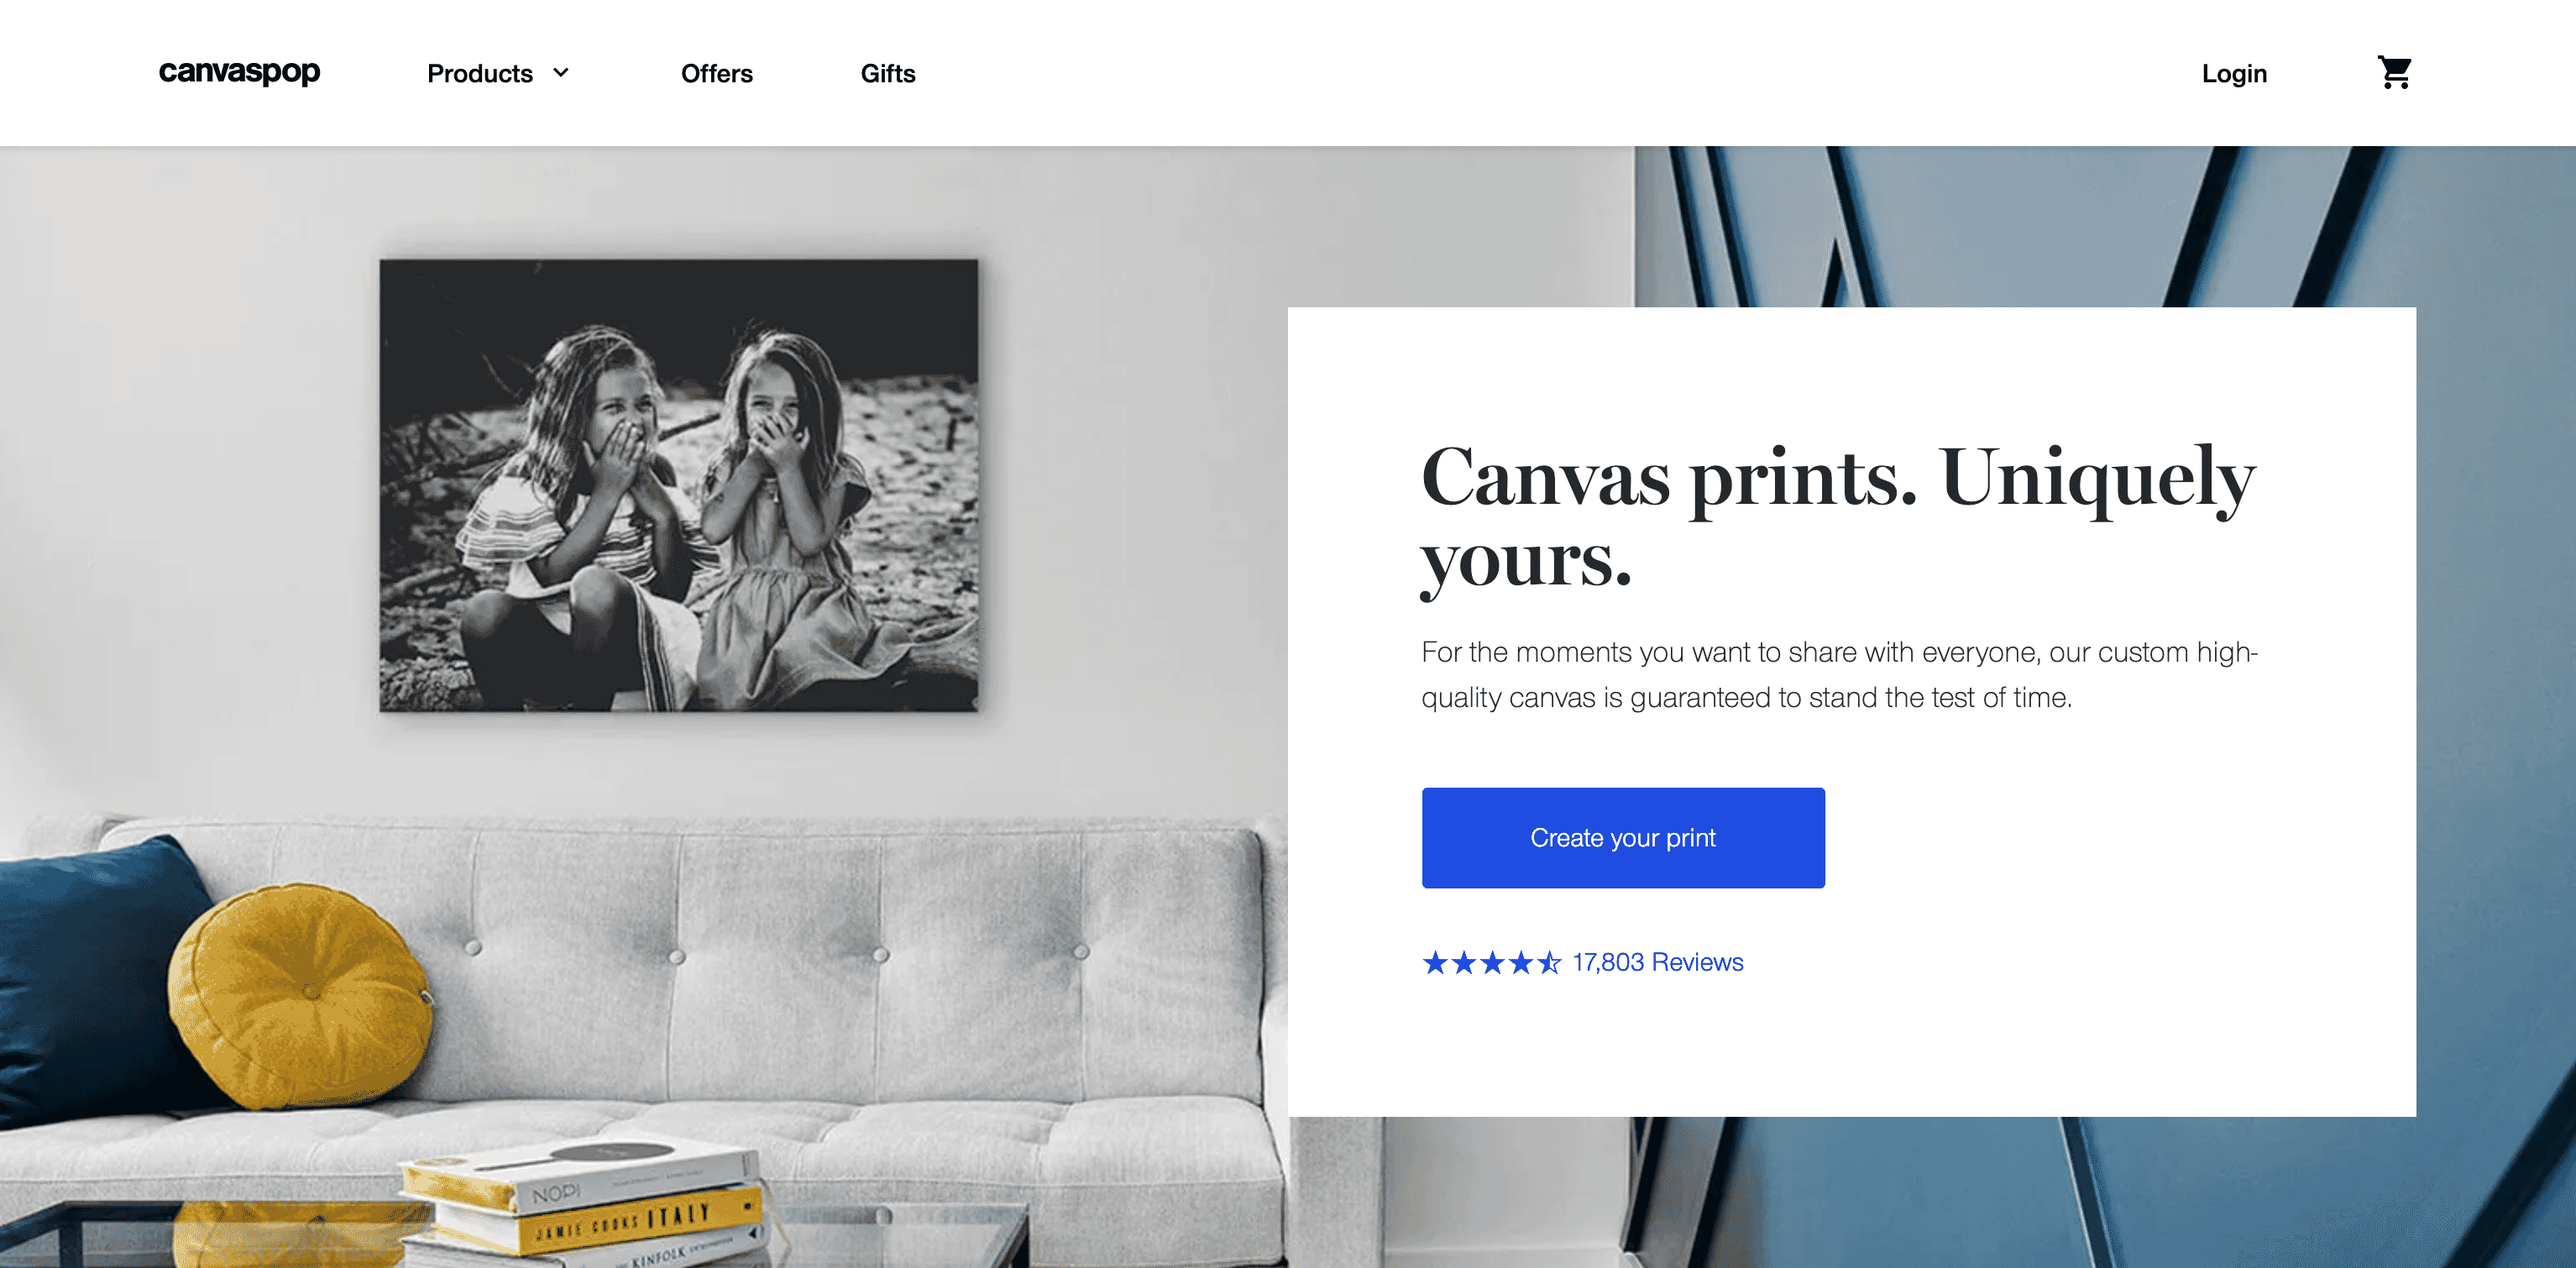The width and height of the screenshot is (2576, 1268).
Task: Click the second rating star
Action: [1463, 962]
